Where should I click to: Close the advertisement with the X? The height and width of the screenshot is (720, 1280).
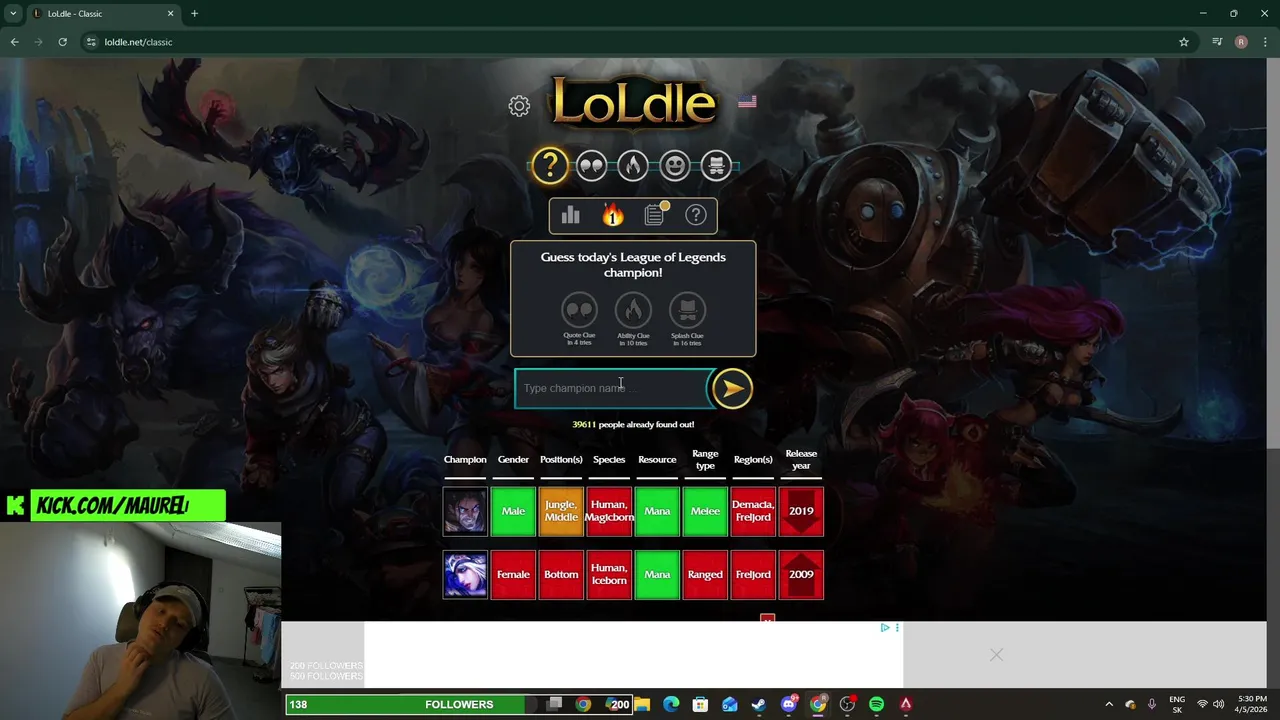click(x=996, y=655)
